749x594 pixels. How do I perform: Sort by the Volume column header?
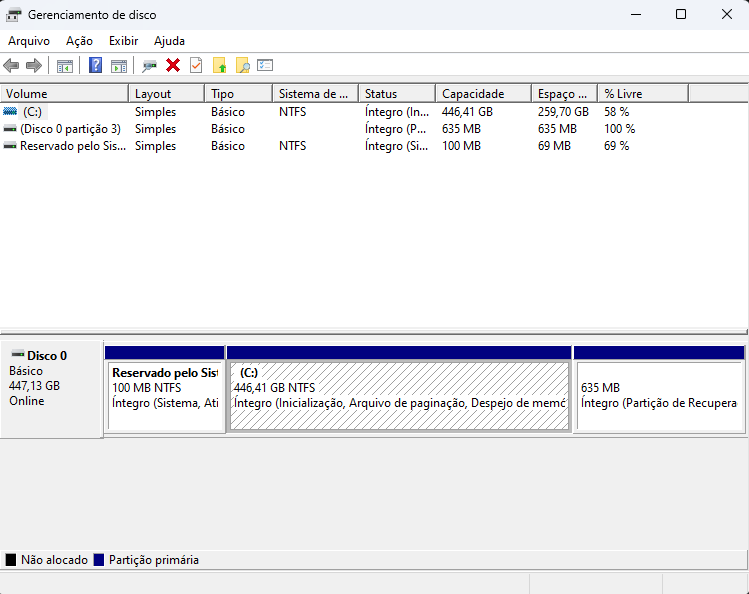[x=64, y=94]
